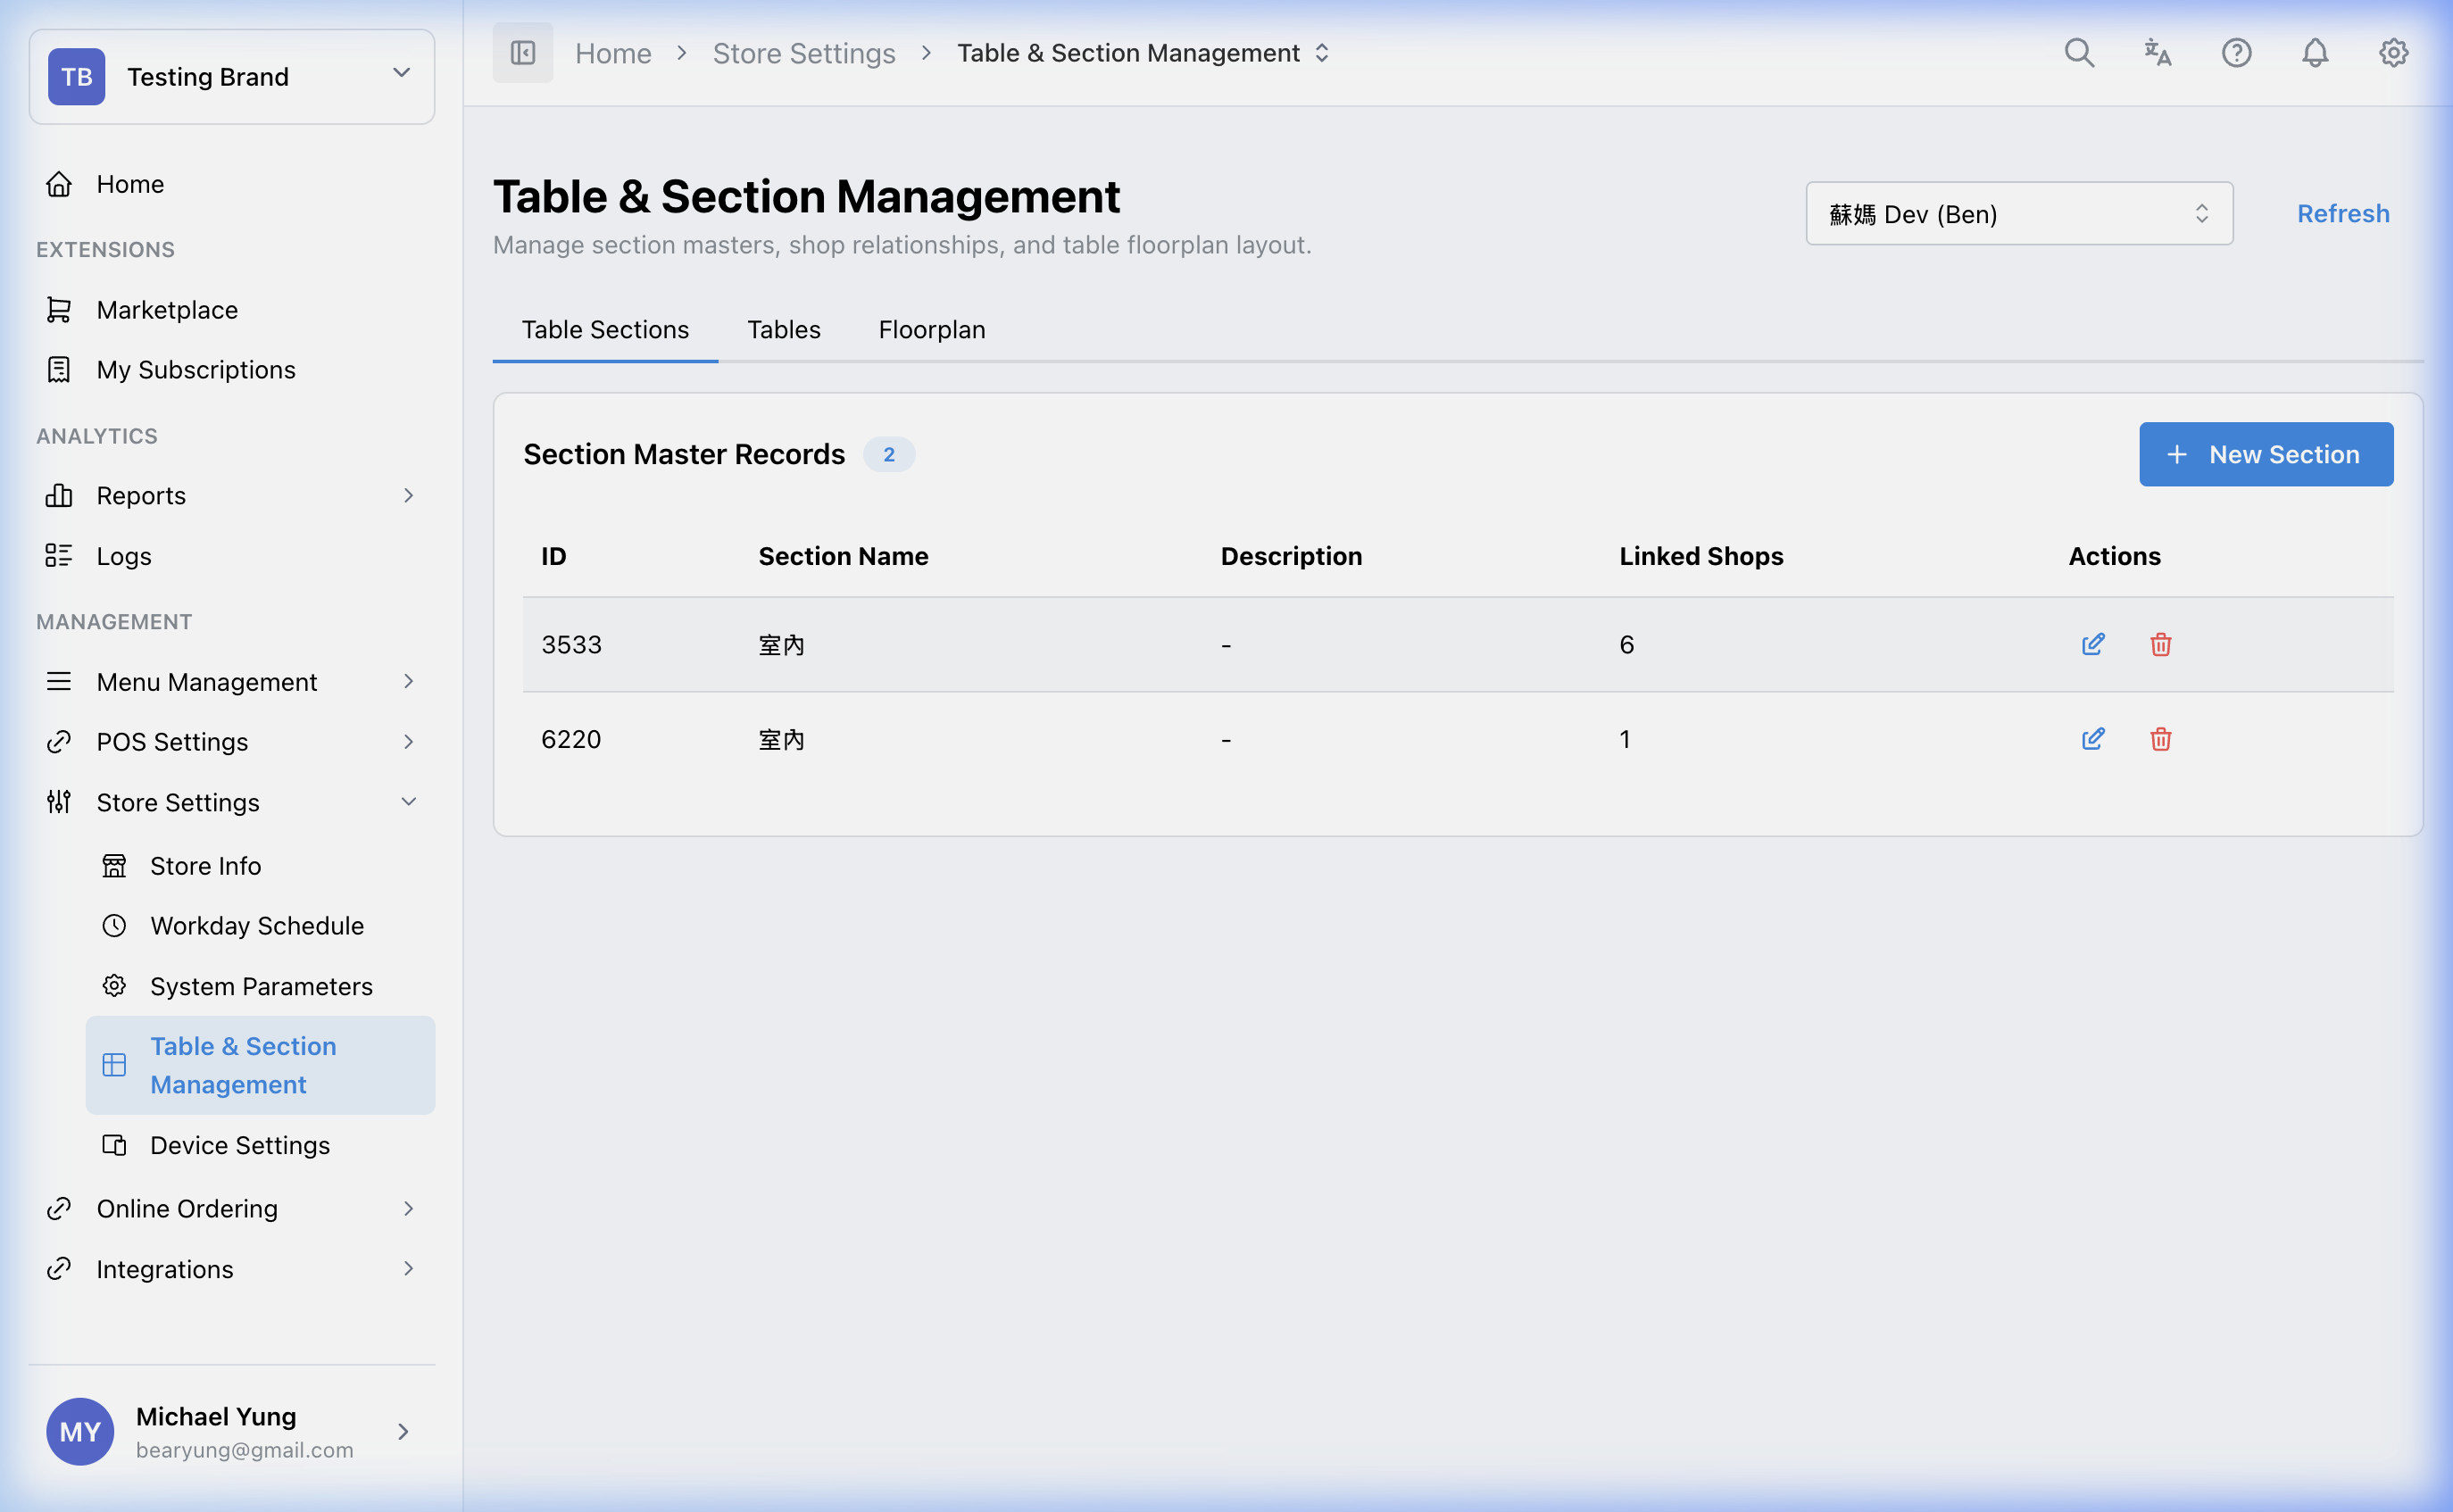The width and height of the screenshot is (2453, 1512).
Task: Switch to the Floorplan tab
Action: 931,330
